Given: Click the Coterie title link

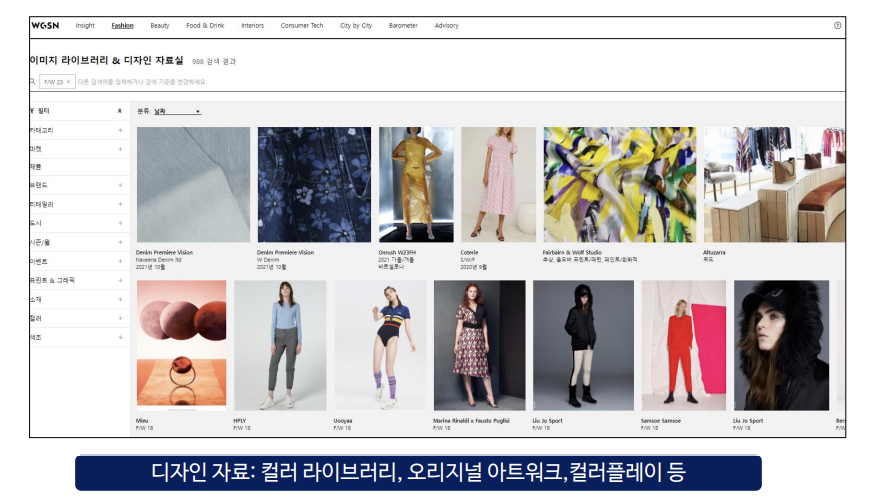Looking at the screenshot, I should click(469, 252).
